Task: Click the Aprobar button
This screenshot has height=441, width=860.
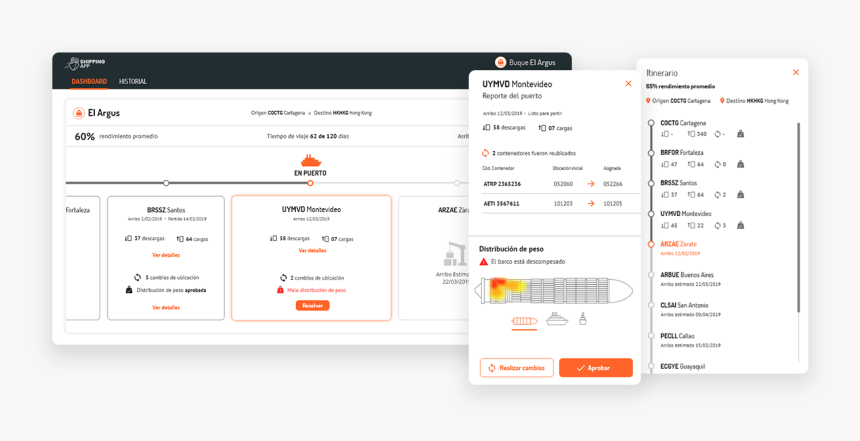Action: pos(596,368)
